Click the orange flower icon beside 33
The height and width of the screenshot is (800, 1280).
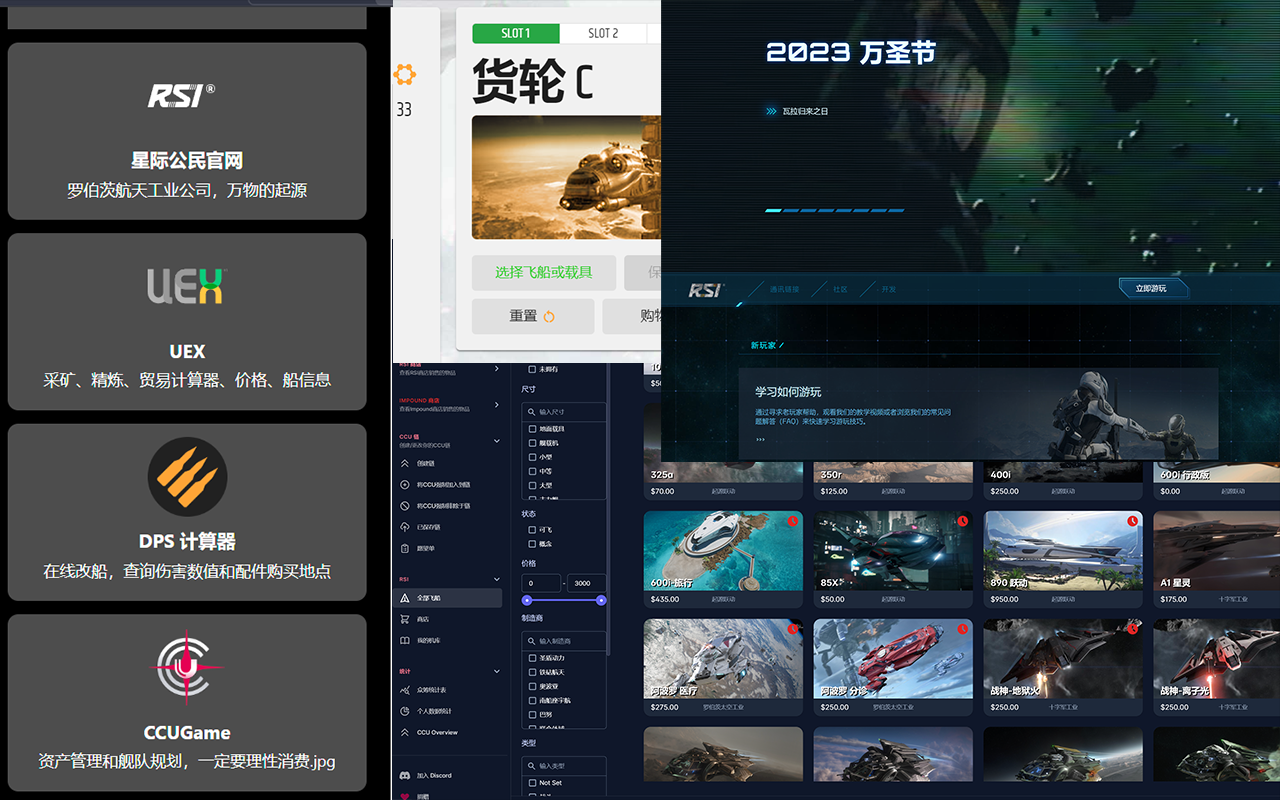coord(405,74)
